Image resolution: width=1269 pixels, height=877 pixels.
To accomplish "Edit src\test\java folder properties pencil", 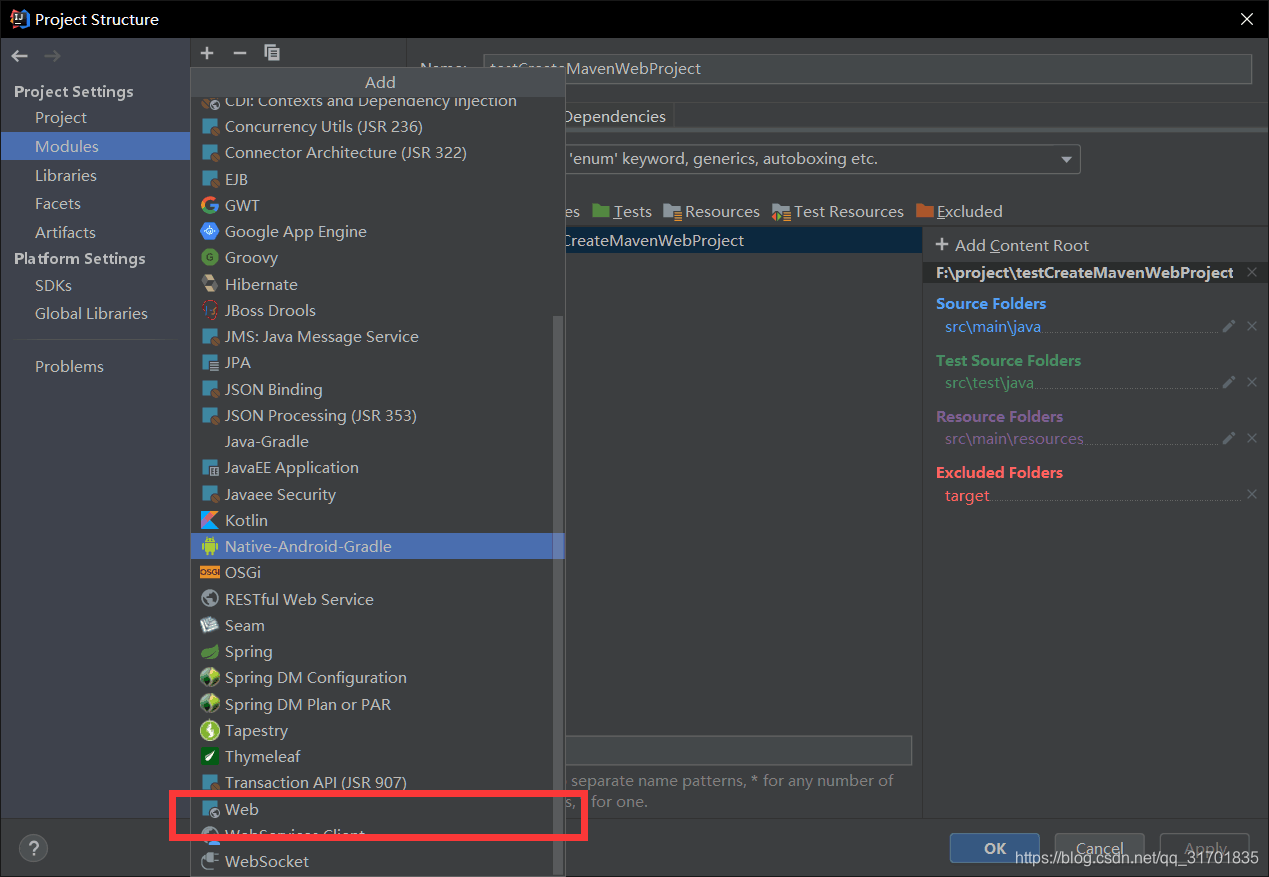I will 1229,382.
